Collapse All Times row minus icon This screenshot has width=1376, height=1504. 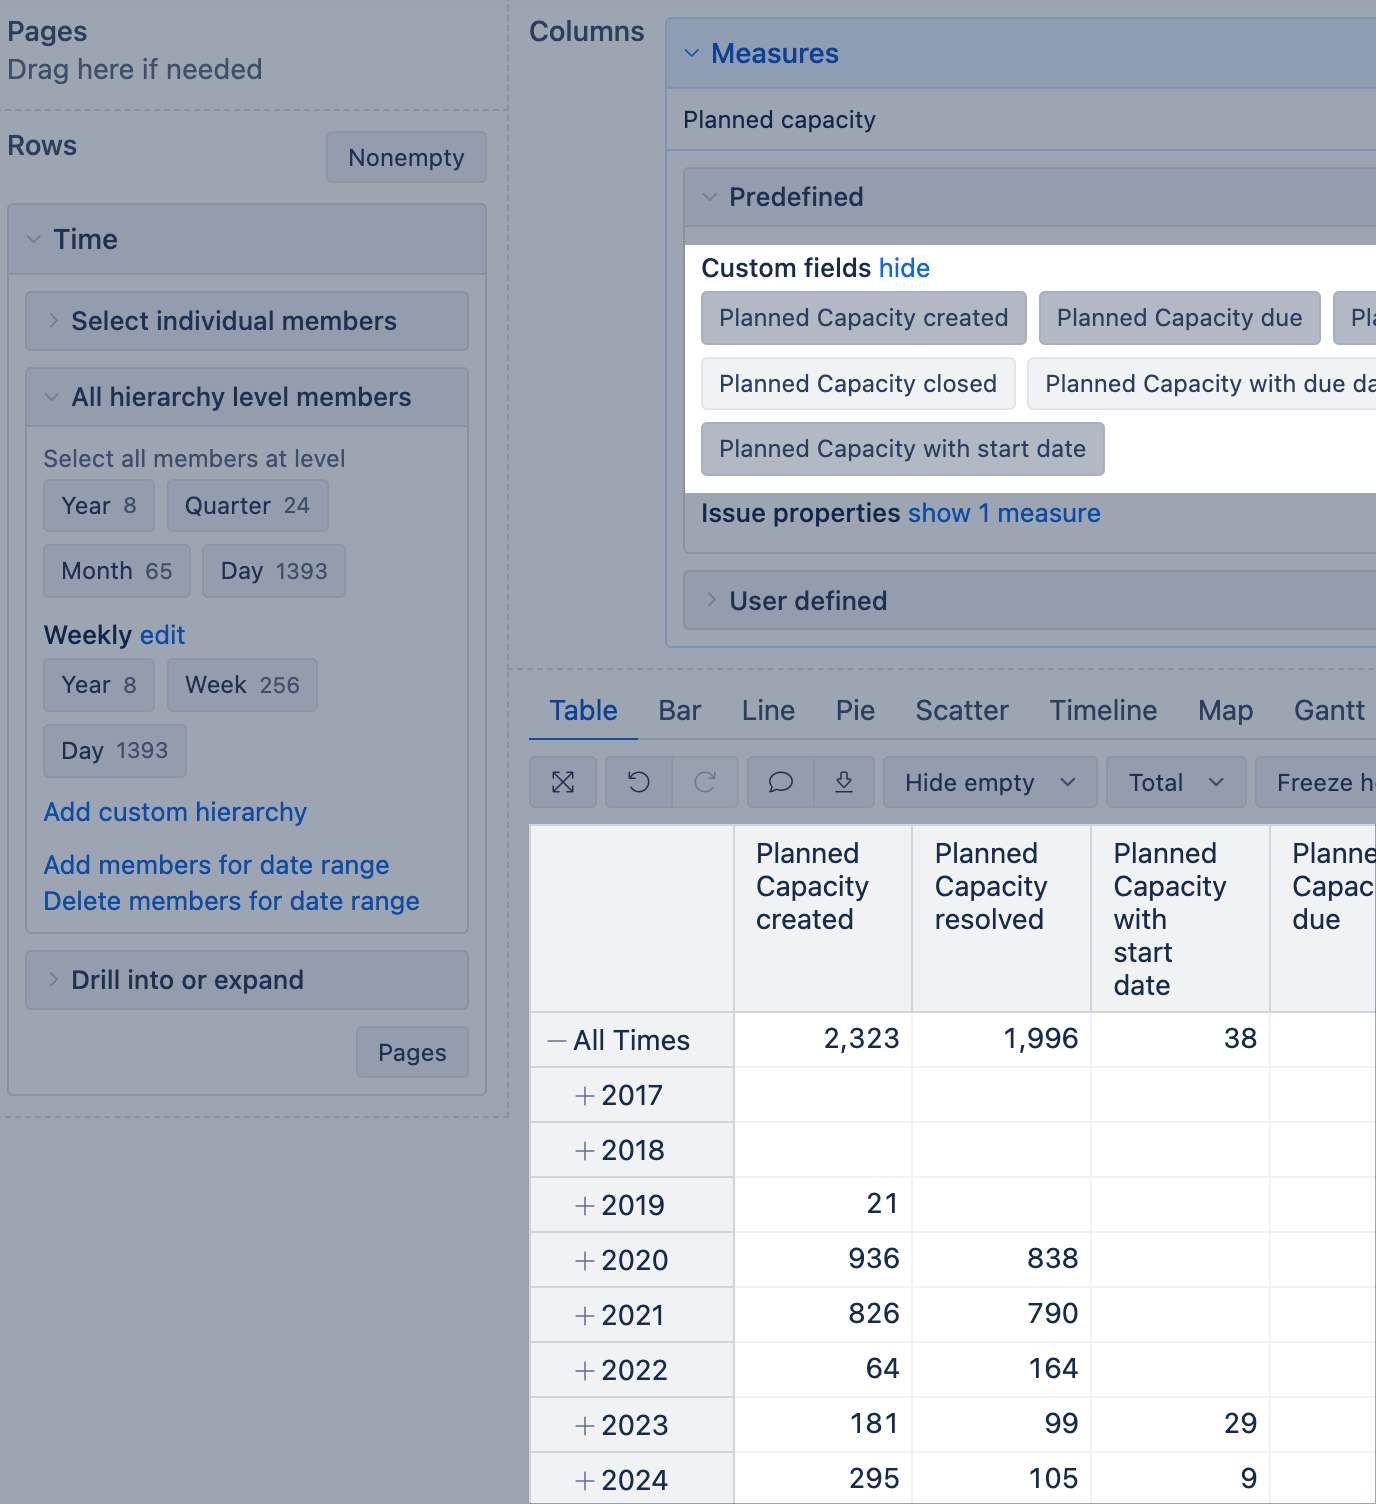[x=557, y=1041]
